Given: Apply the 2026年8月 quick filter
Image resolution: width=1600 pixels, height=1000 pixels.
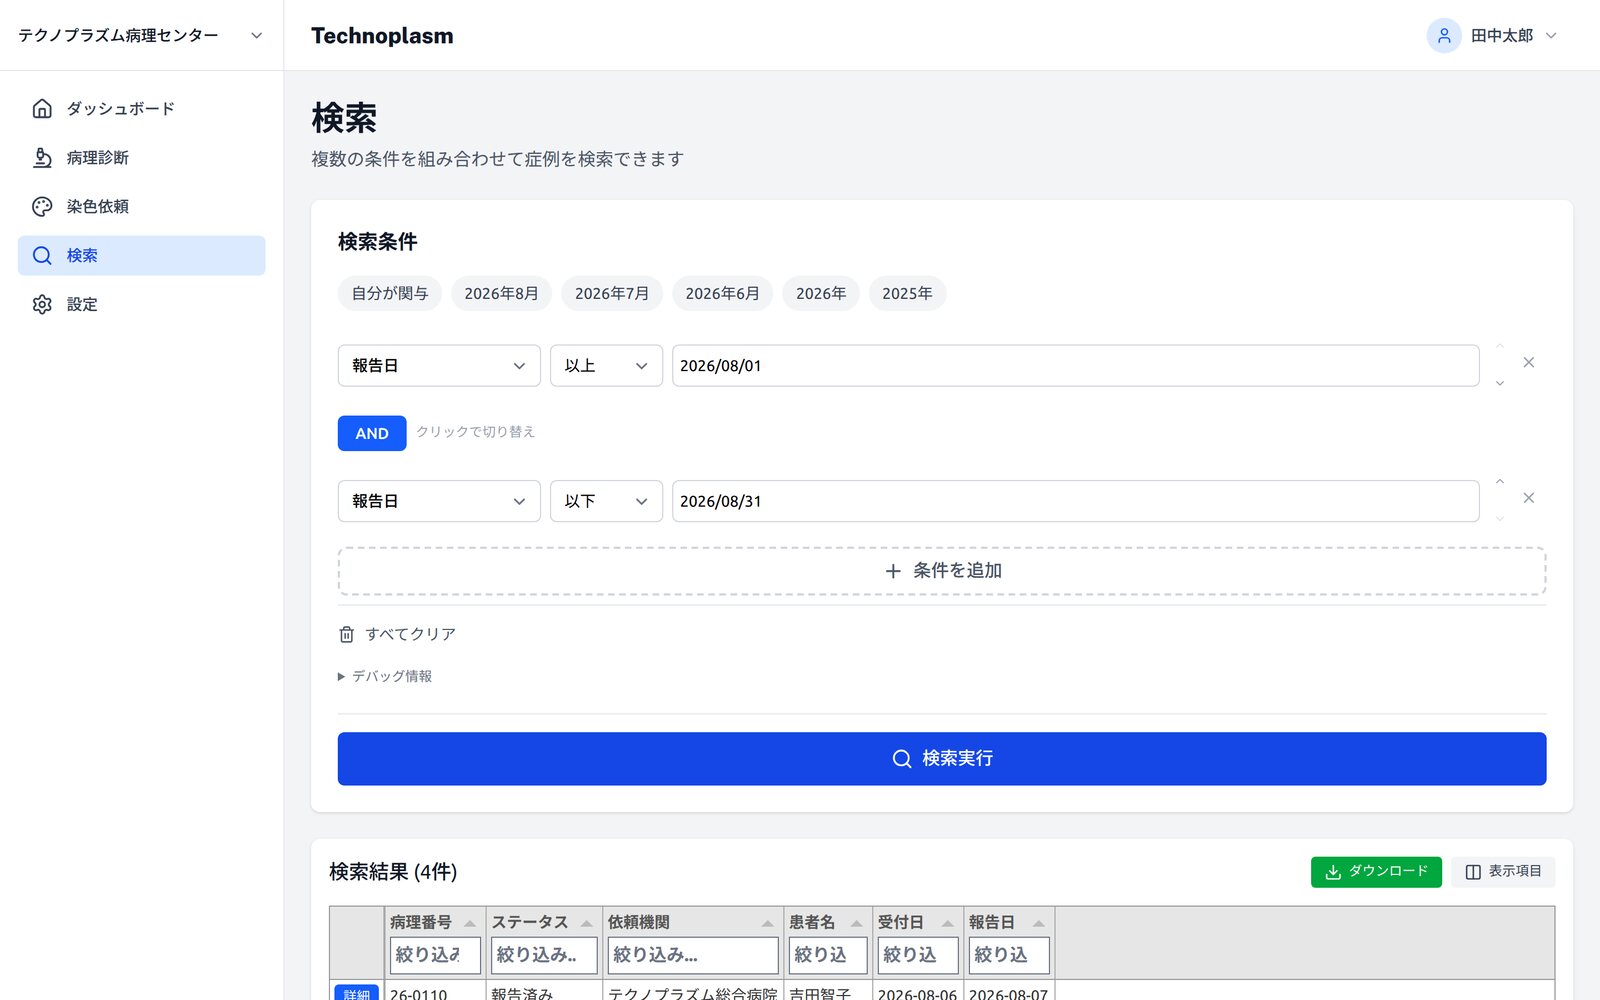Looking at the screenshot, I should pyautogui.click(x=501, y=293).
